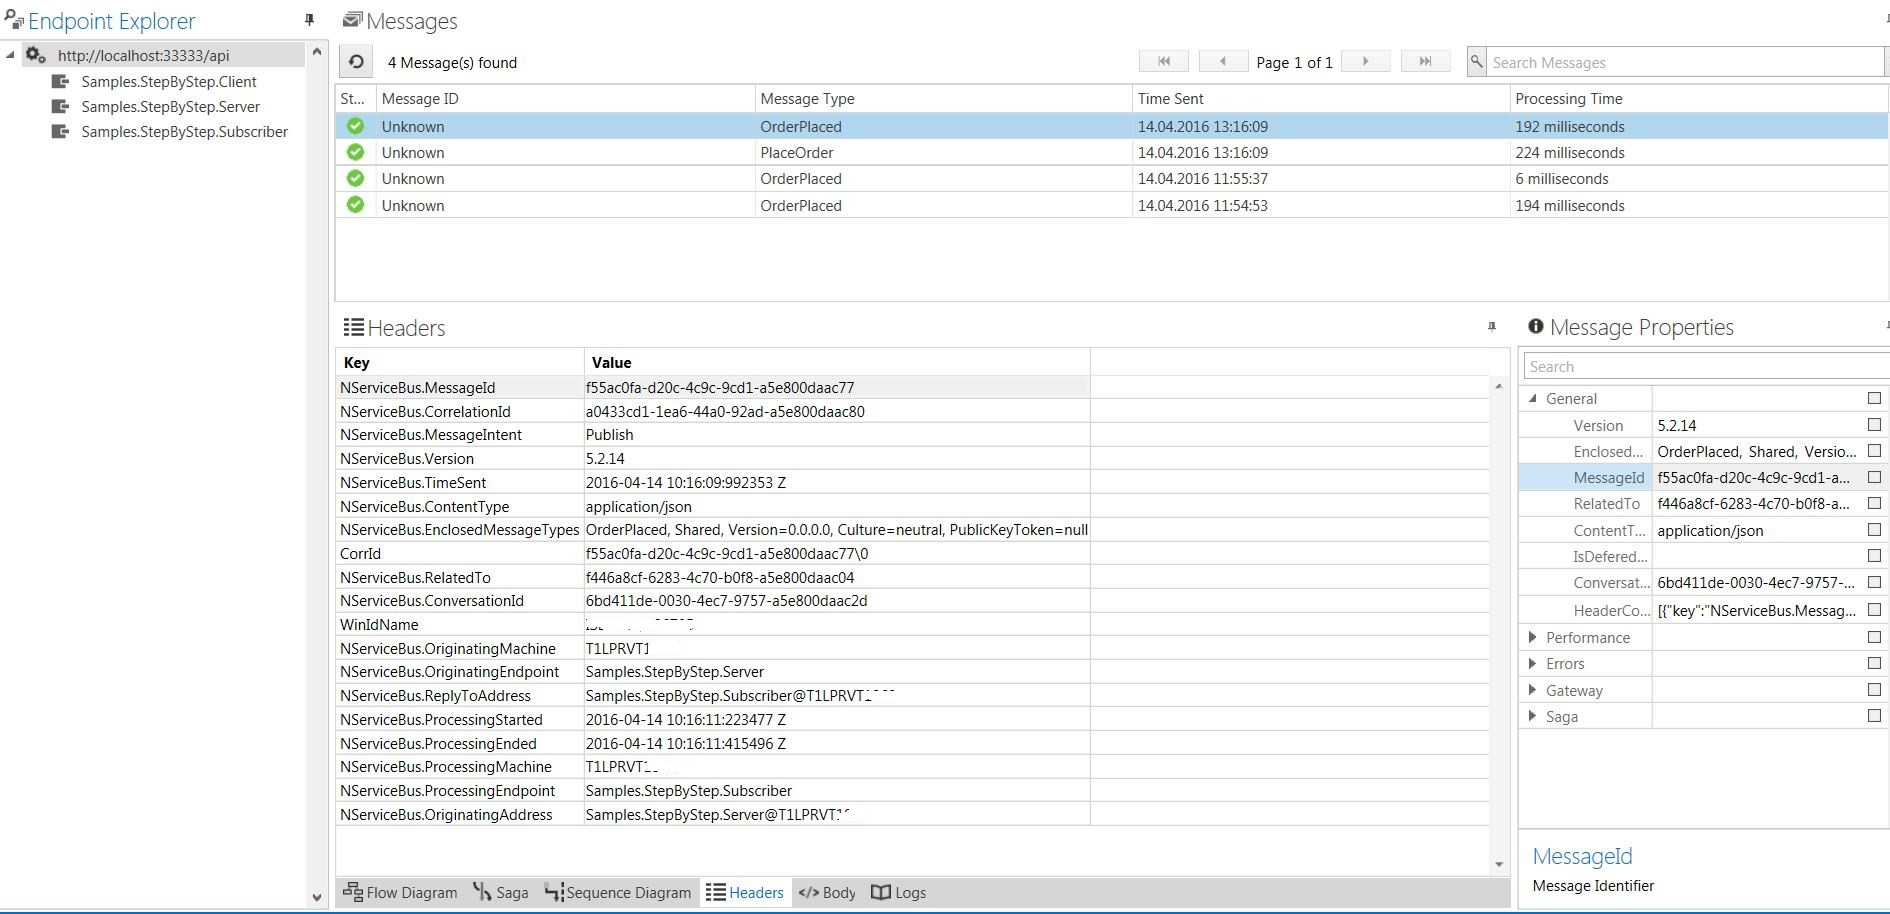Toggle checkbox for the General category
The image size is (1890, 914).
point(1874,398)
